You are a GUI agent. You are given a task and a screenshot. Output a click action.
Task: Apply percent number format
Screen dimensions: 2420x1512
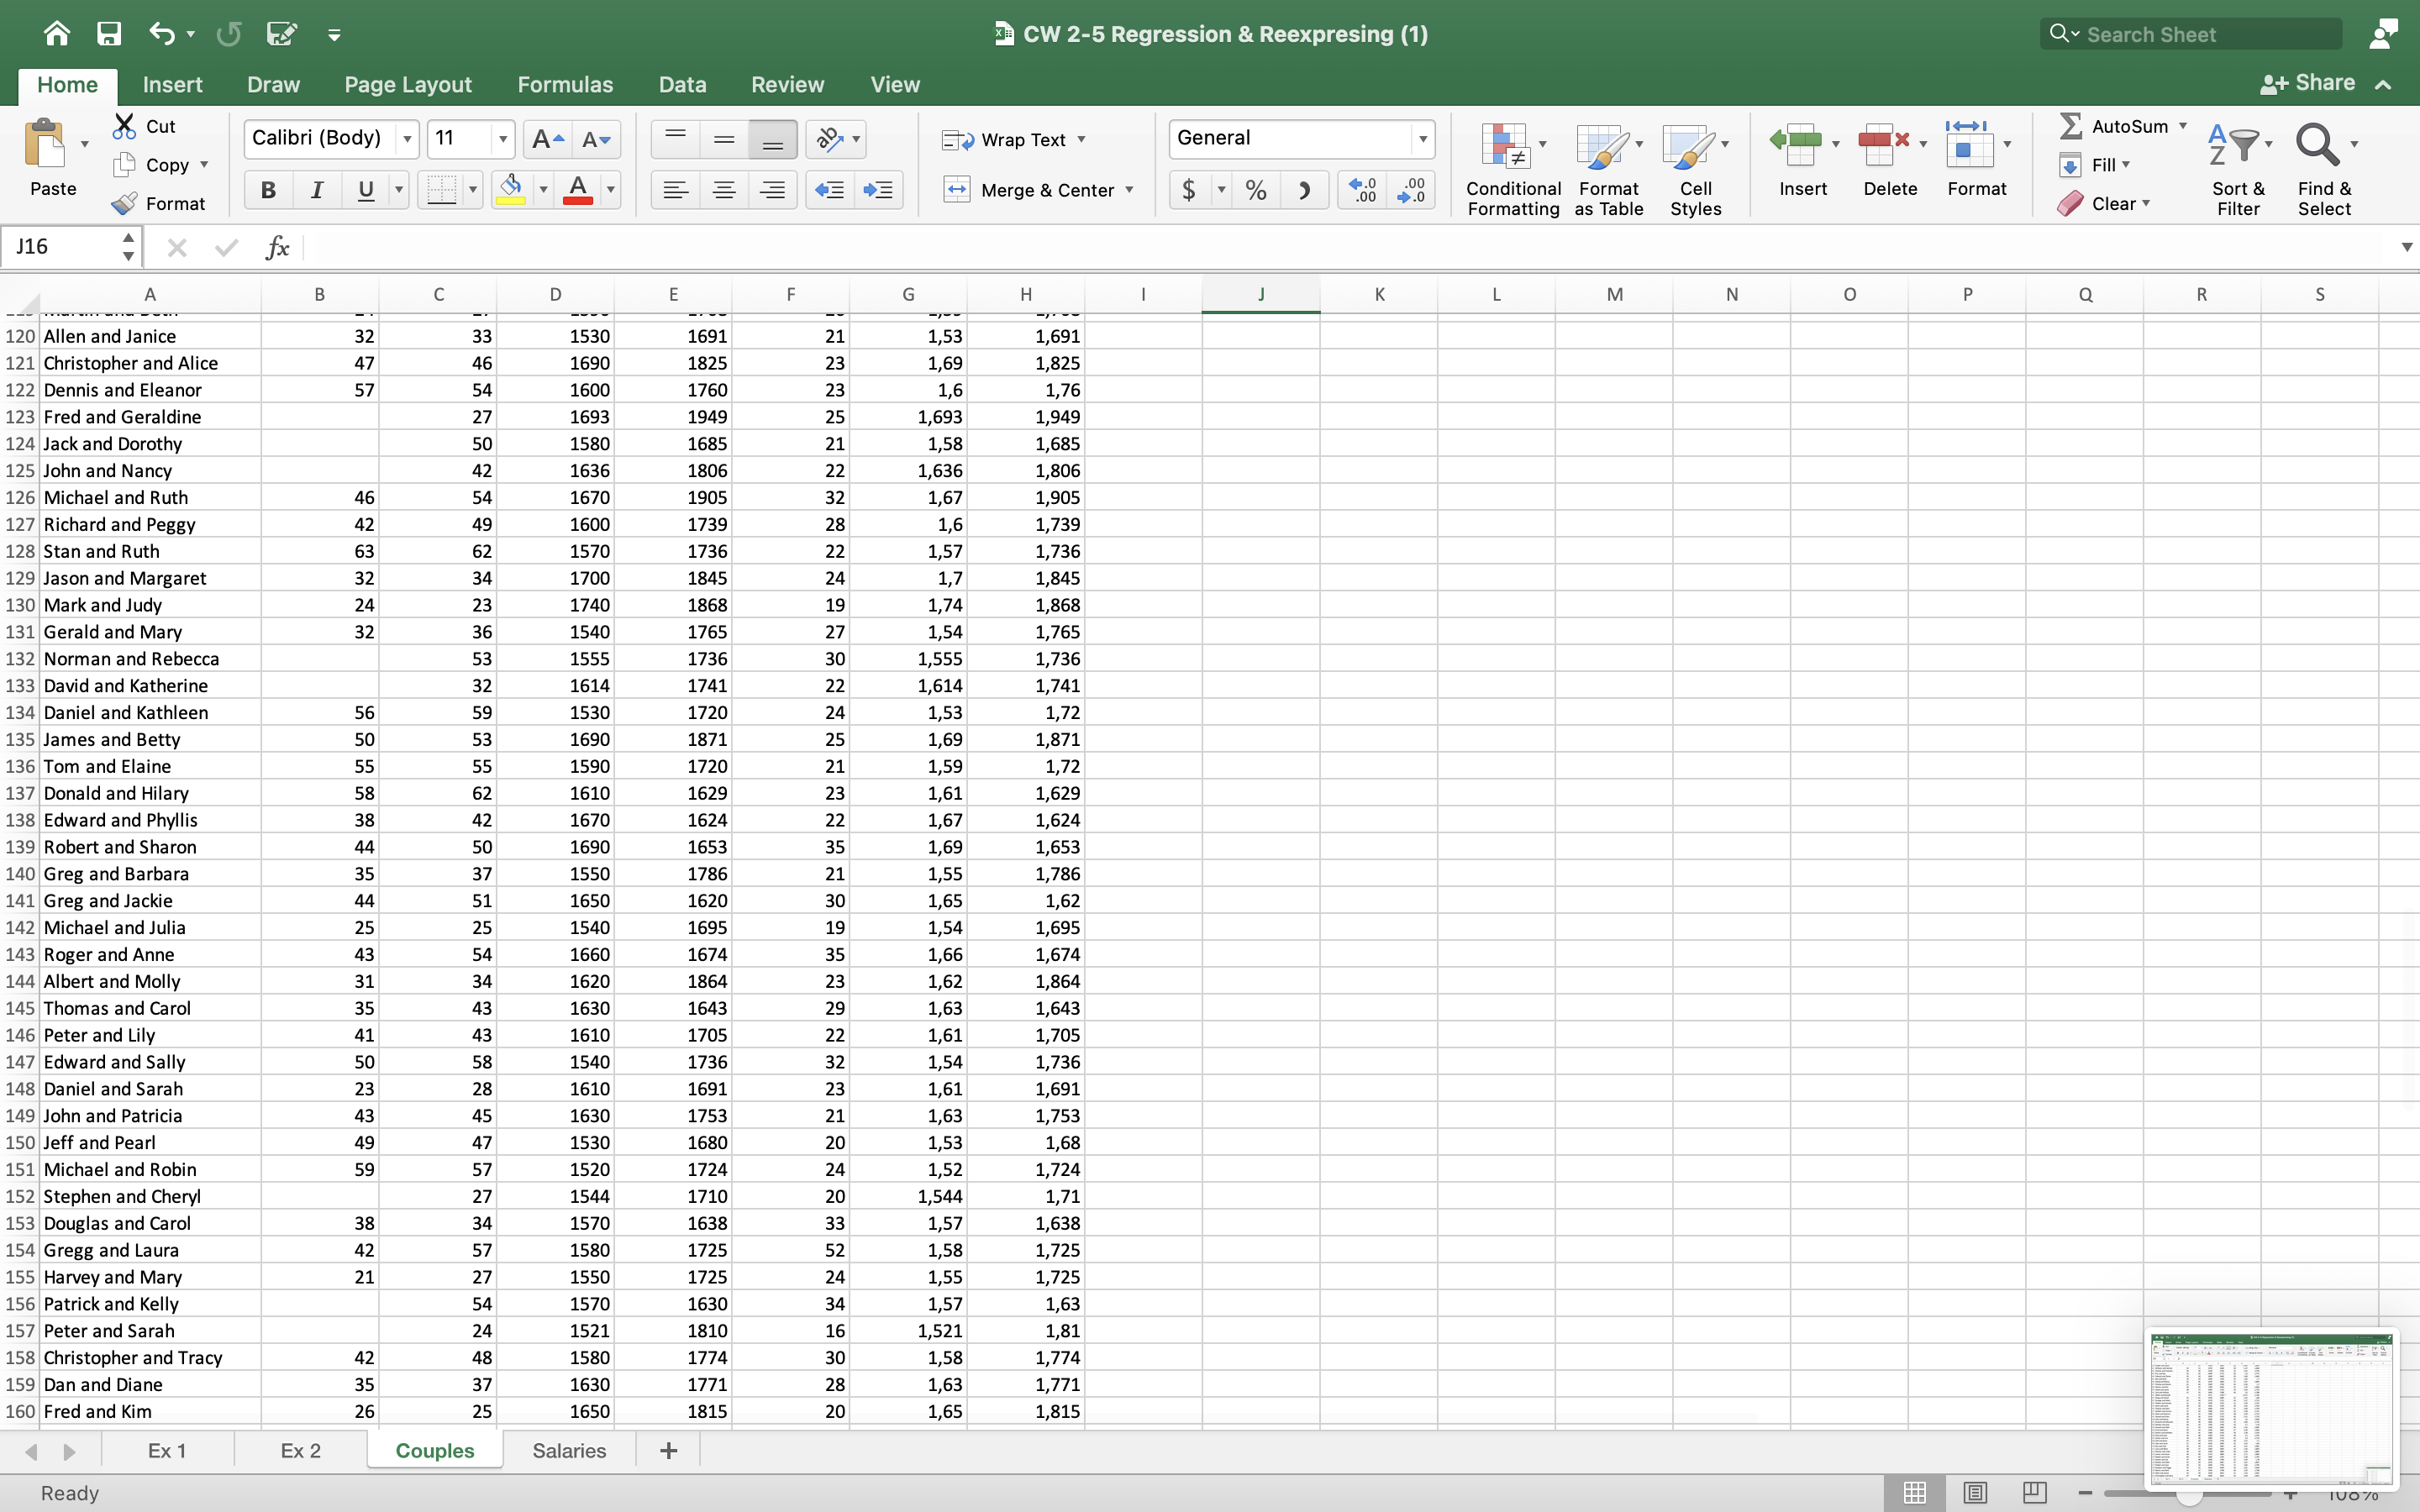pos(1255,189)
